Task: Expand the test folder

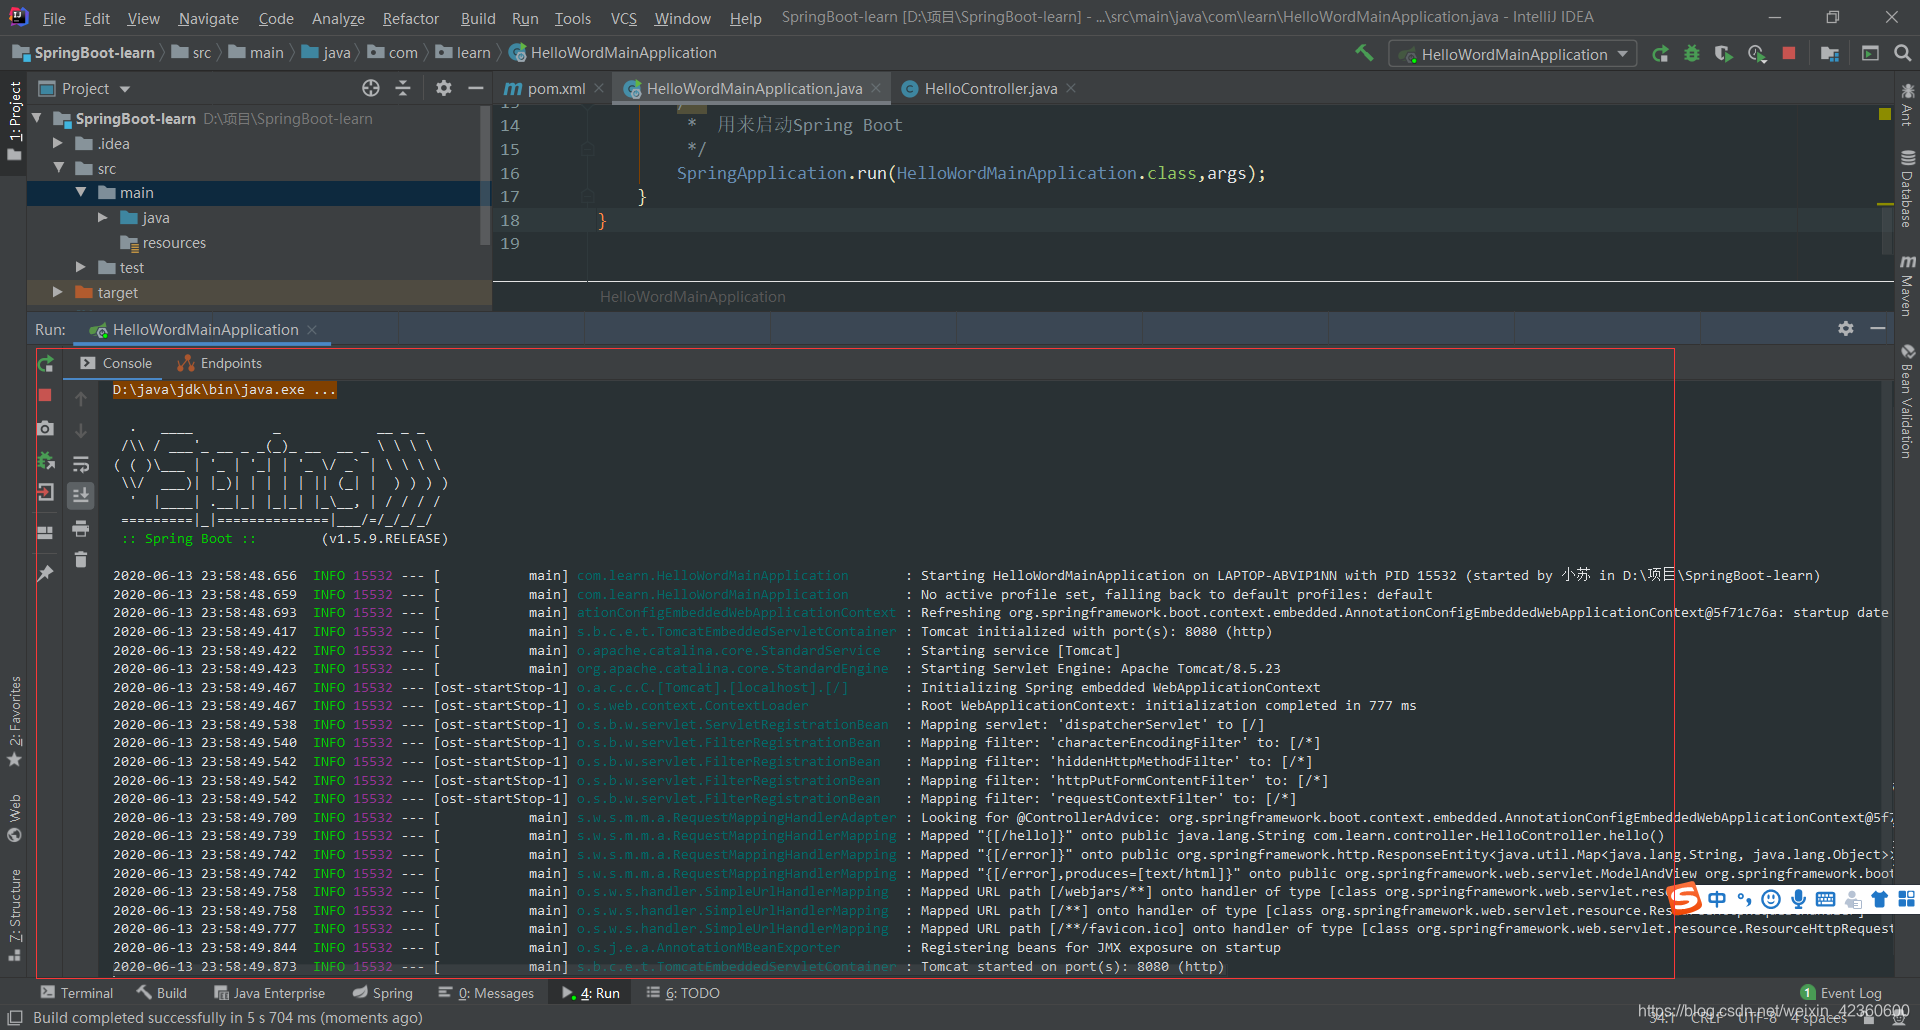Action: click(81, 267)
